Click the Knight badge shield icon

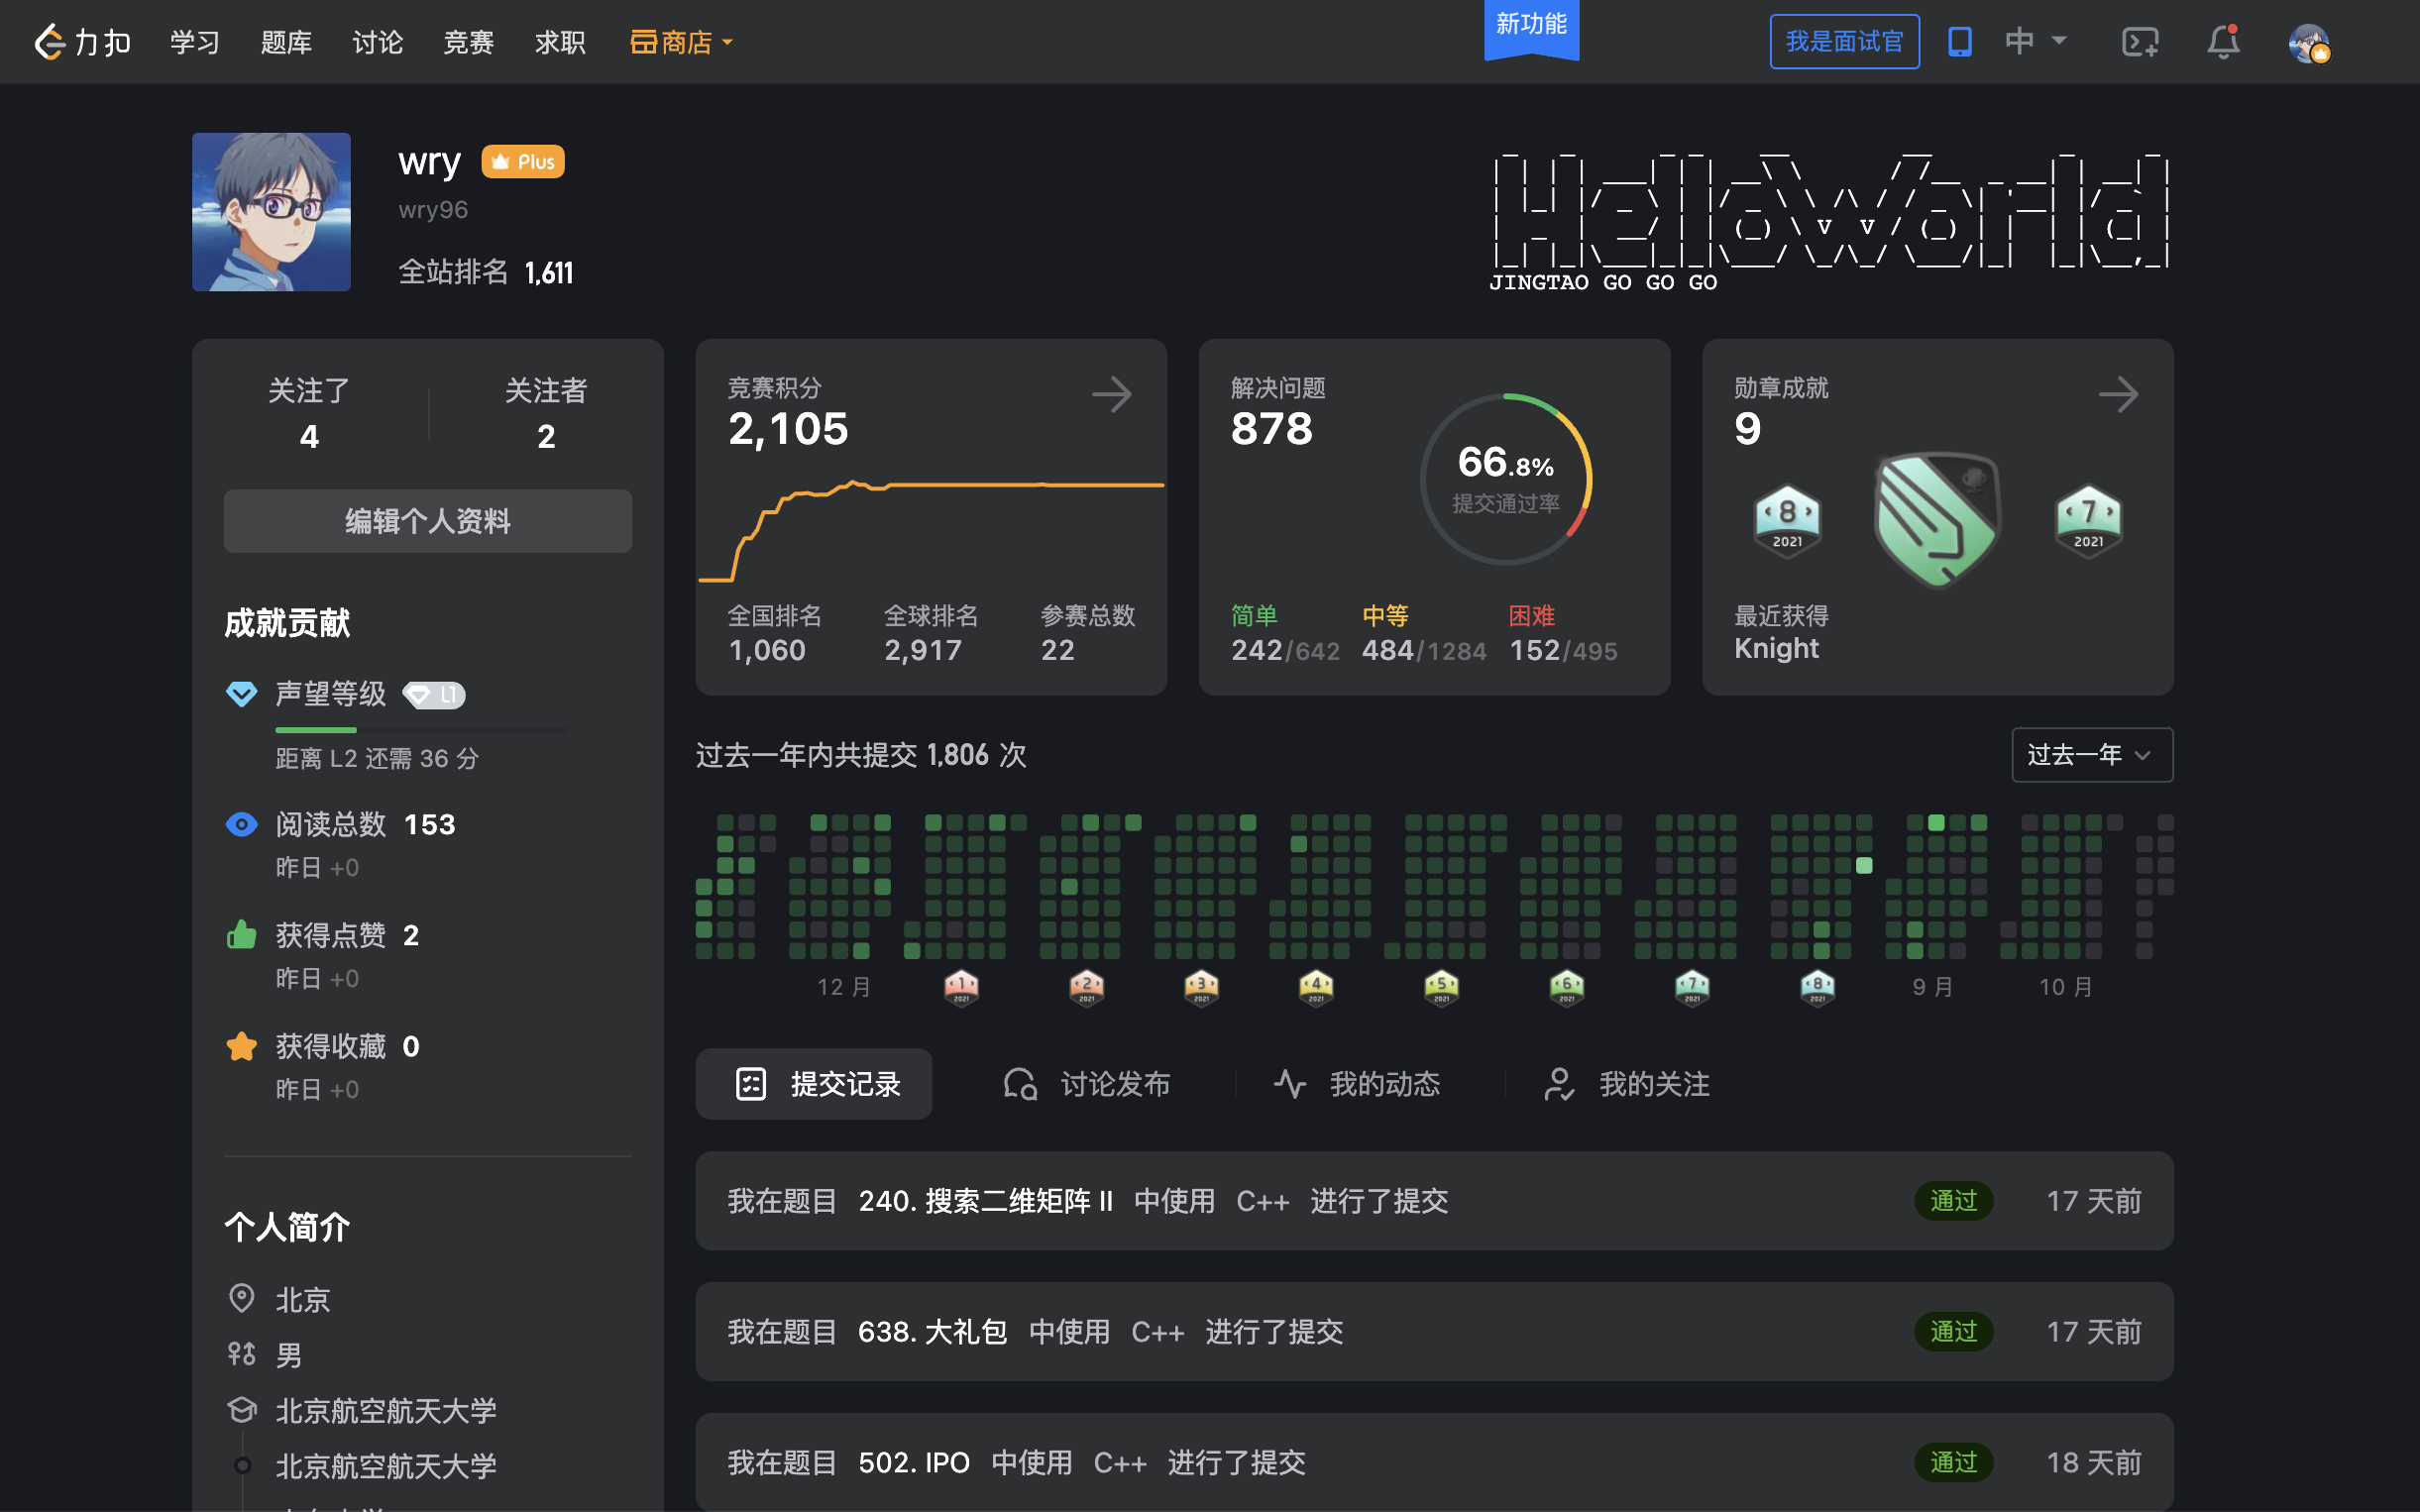[1937, 520]
